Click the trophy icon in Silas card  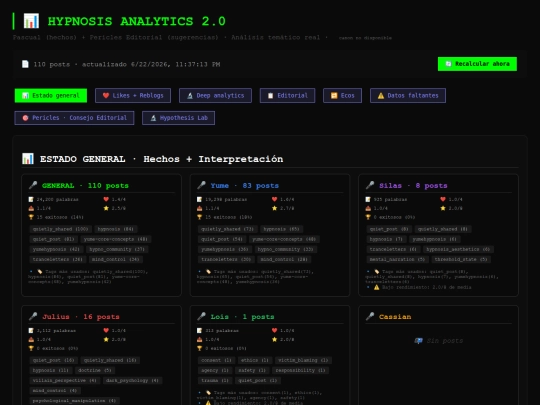click(368, 217)
